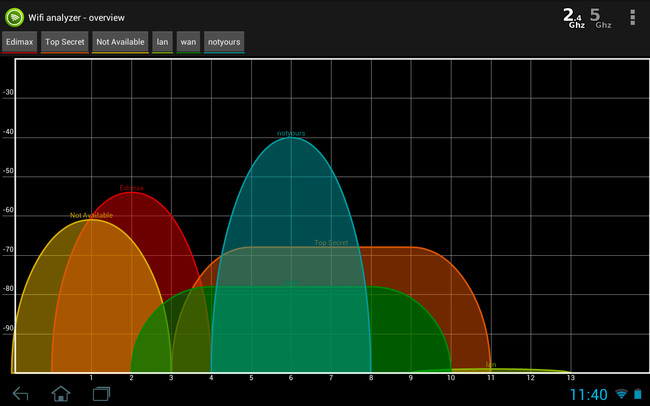Open the three-dot overflow menu
Image resolution: width=650 pixels, height=406 pixels.
click(632, 17)
